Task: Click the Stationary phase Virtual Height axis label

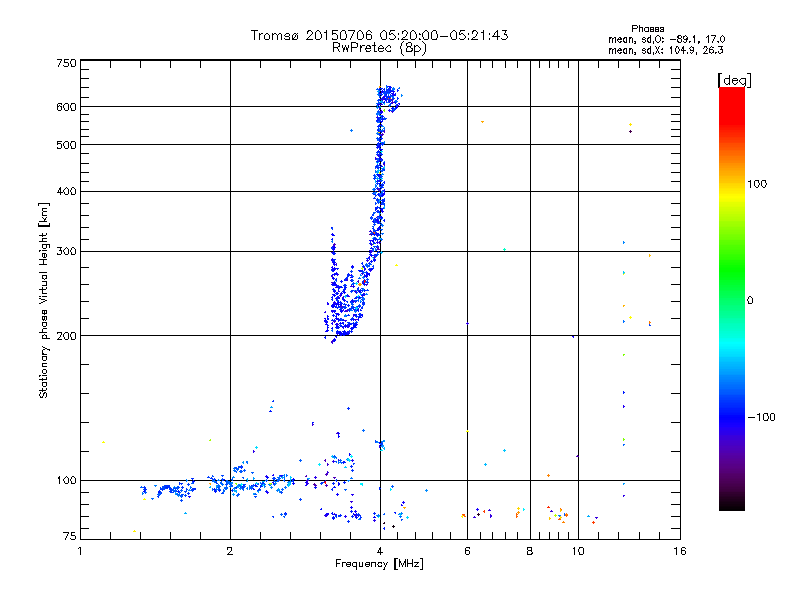Action: (44, 300)
